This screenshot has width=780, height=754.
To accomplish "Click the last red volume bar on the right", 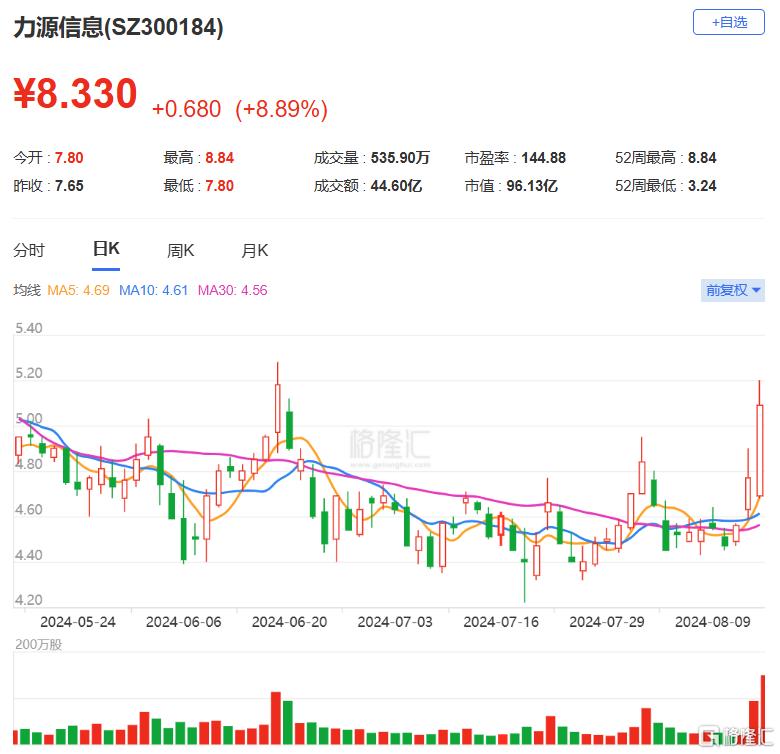I will pyautogui.click(x=763, y=709).
